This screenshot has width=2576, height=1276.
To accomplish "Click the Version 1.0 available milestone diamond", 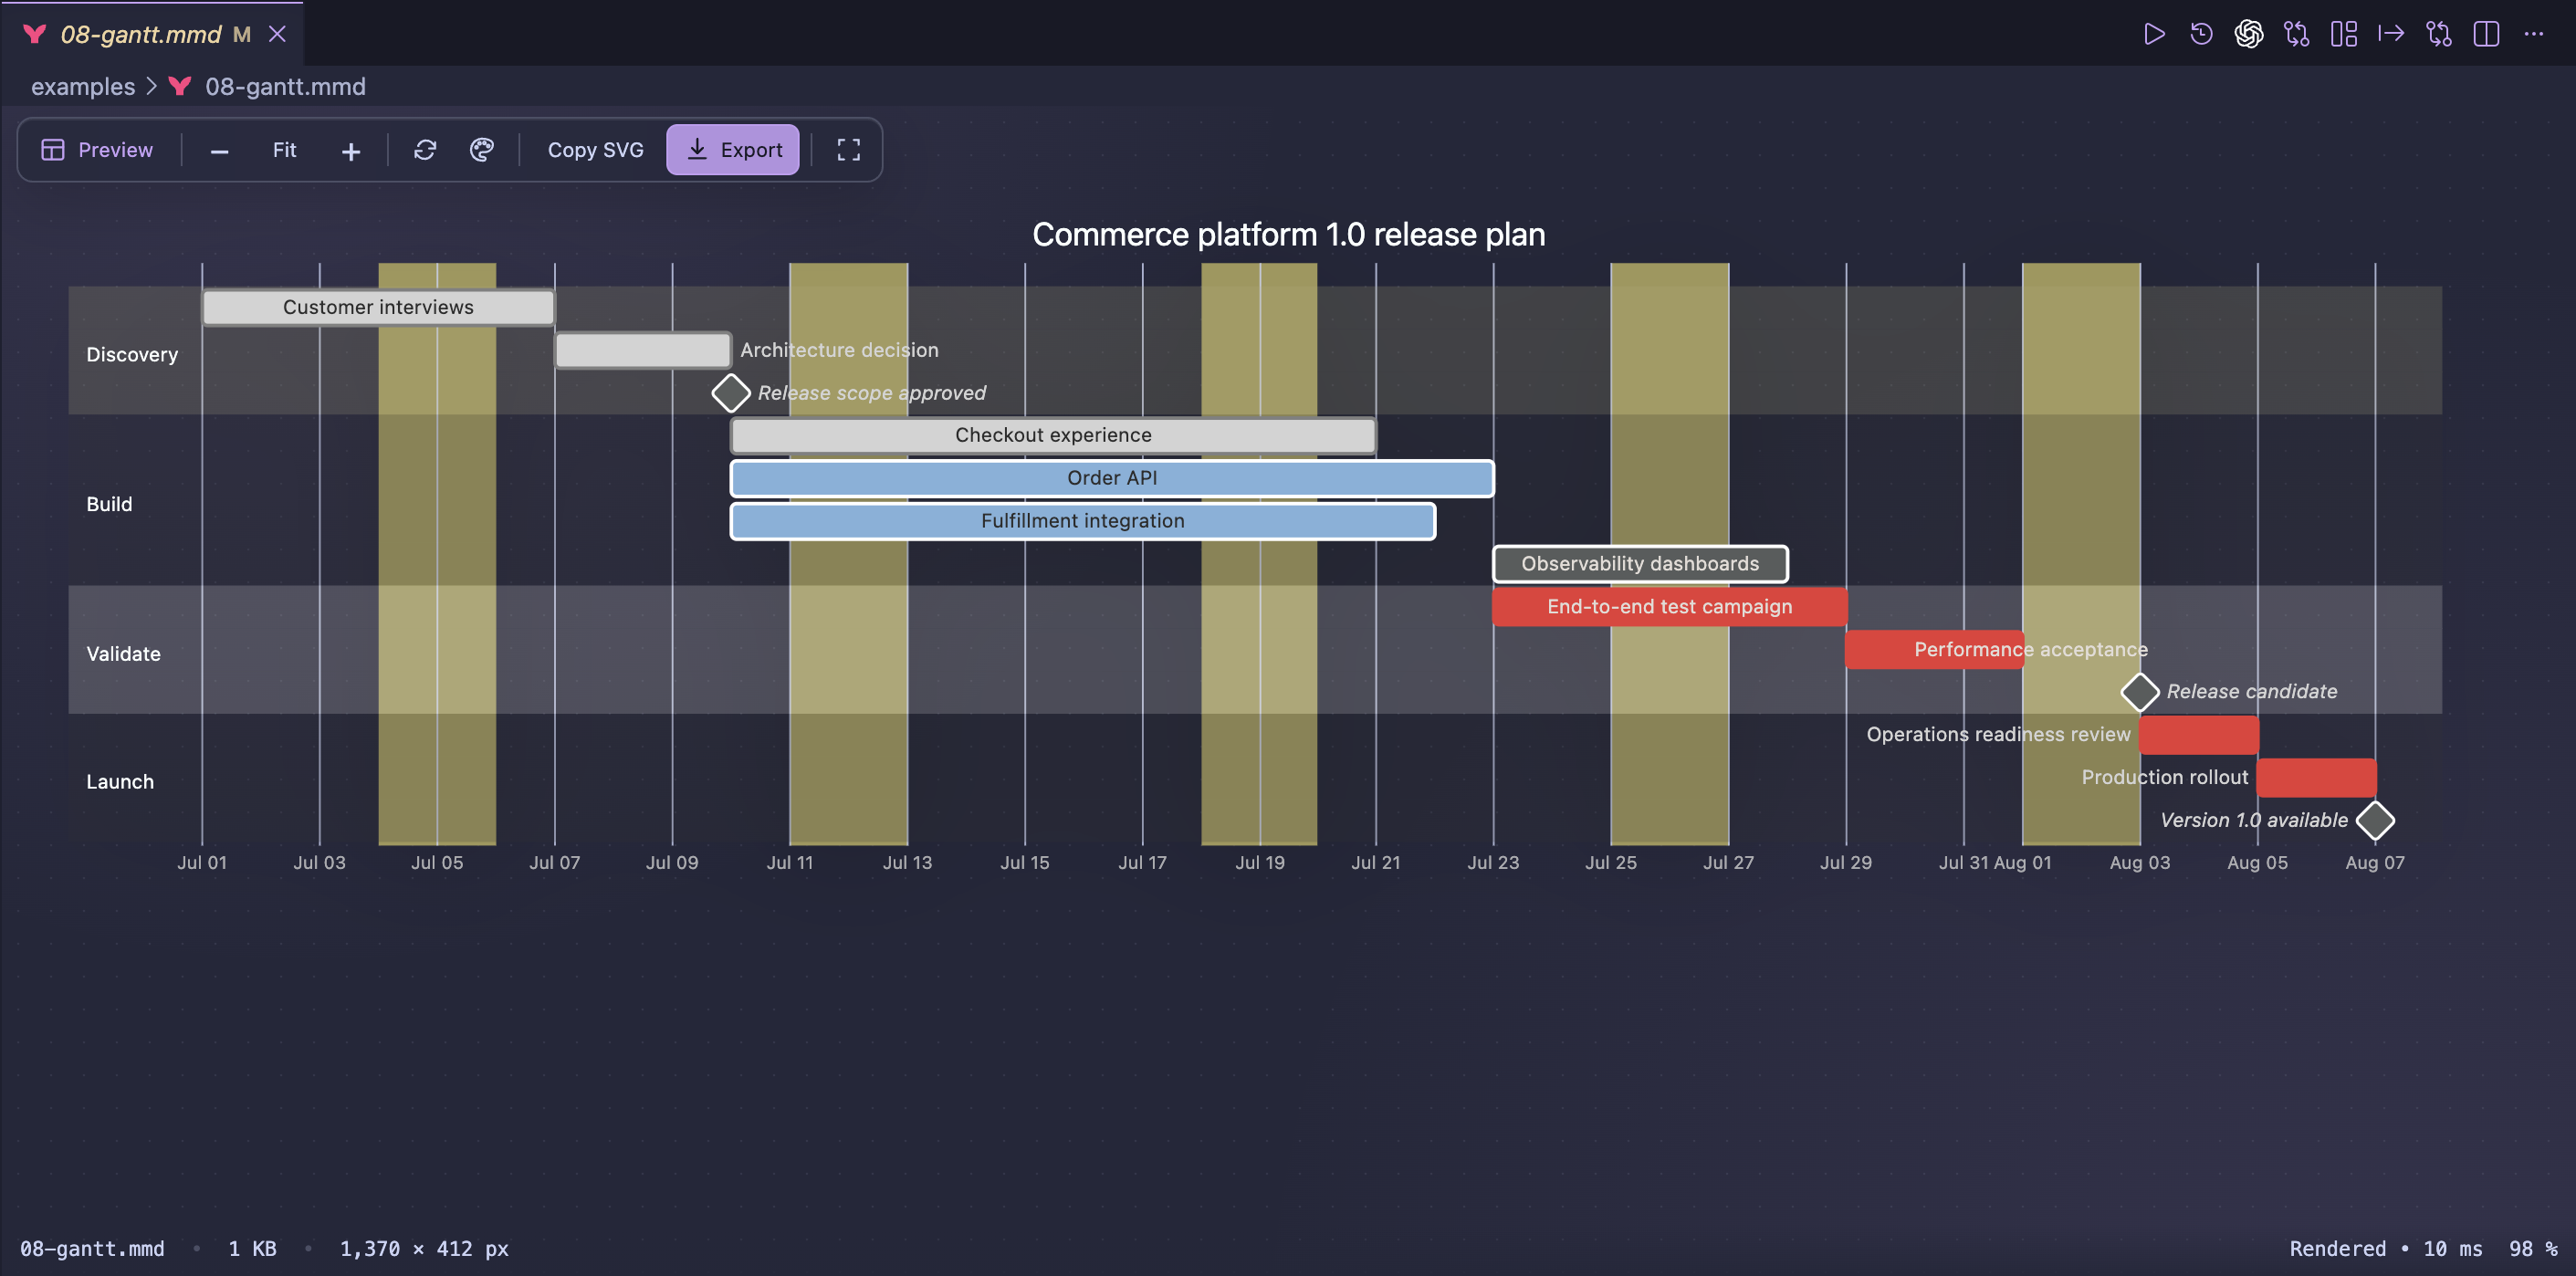I will (2375, 821).
